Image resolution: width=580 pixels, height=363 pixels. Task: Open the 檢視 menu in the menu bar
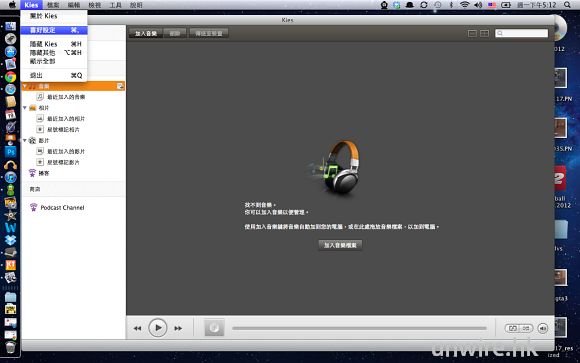pos(95,5)
